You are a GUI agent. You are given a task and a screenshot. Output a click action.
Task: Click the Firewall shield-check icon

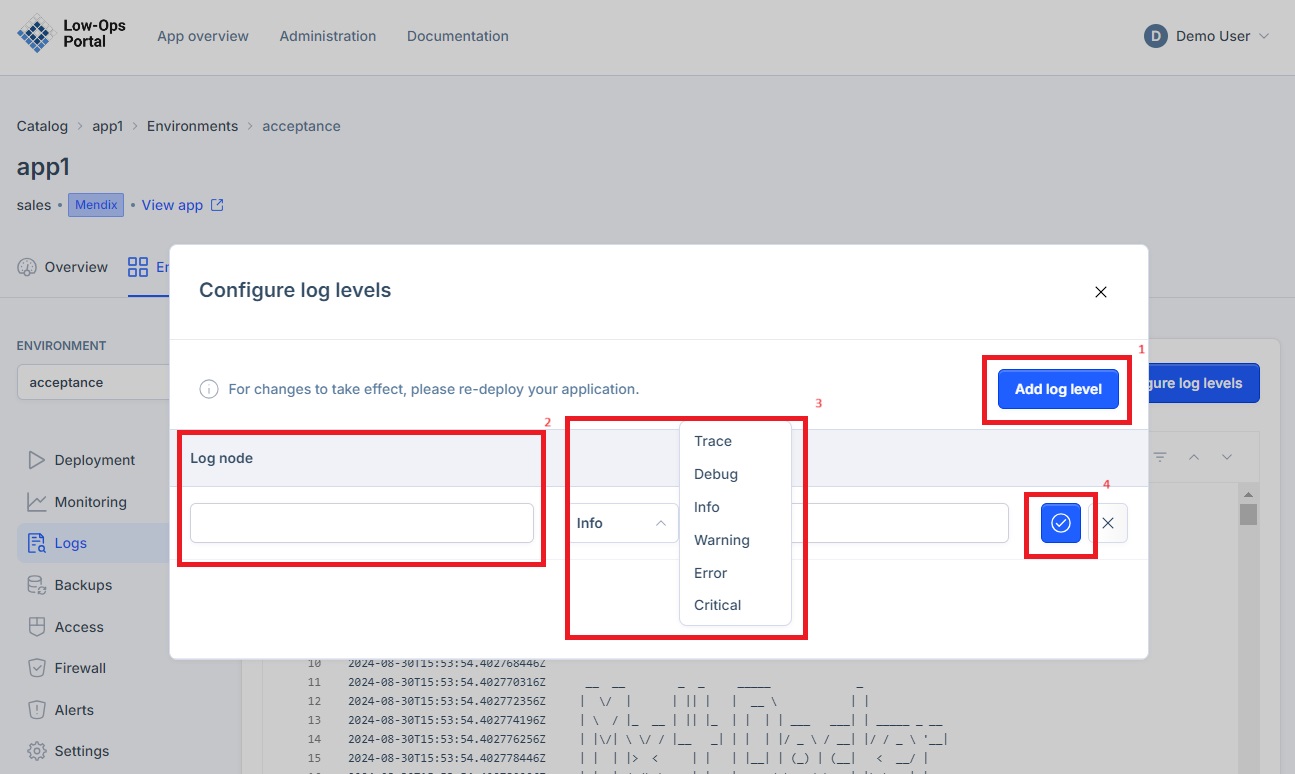pyautogui.click(x=37, y=668)
